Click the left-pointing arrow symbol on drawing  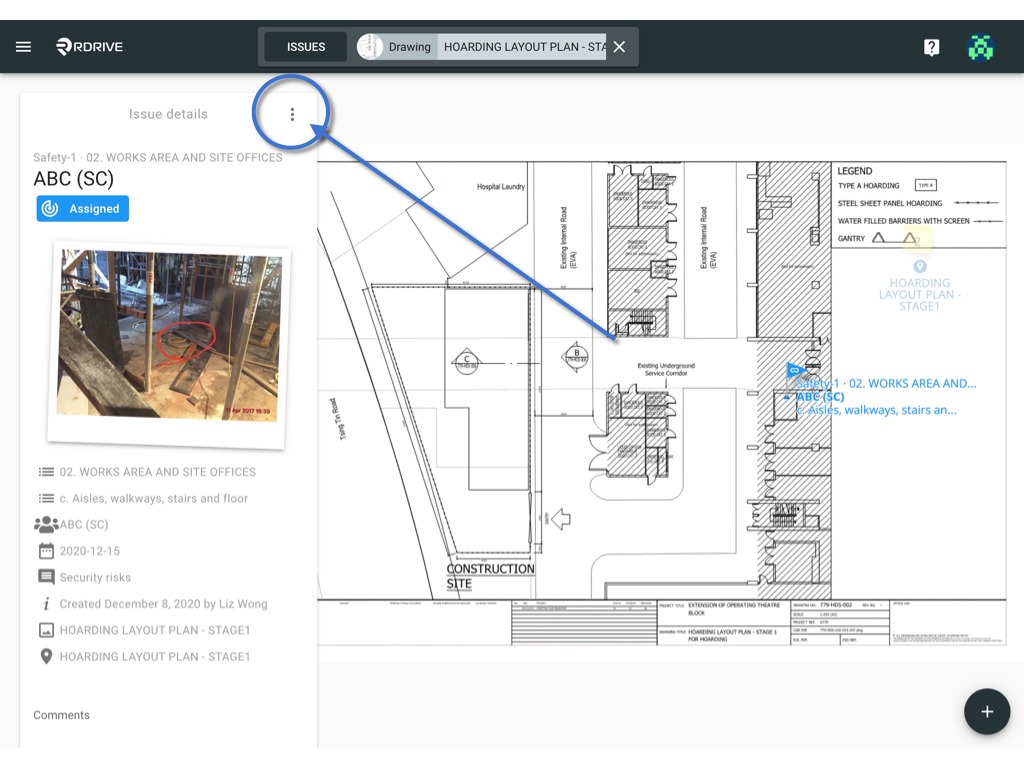[561, 520]
